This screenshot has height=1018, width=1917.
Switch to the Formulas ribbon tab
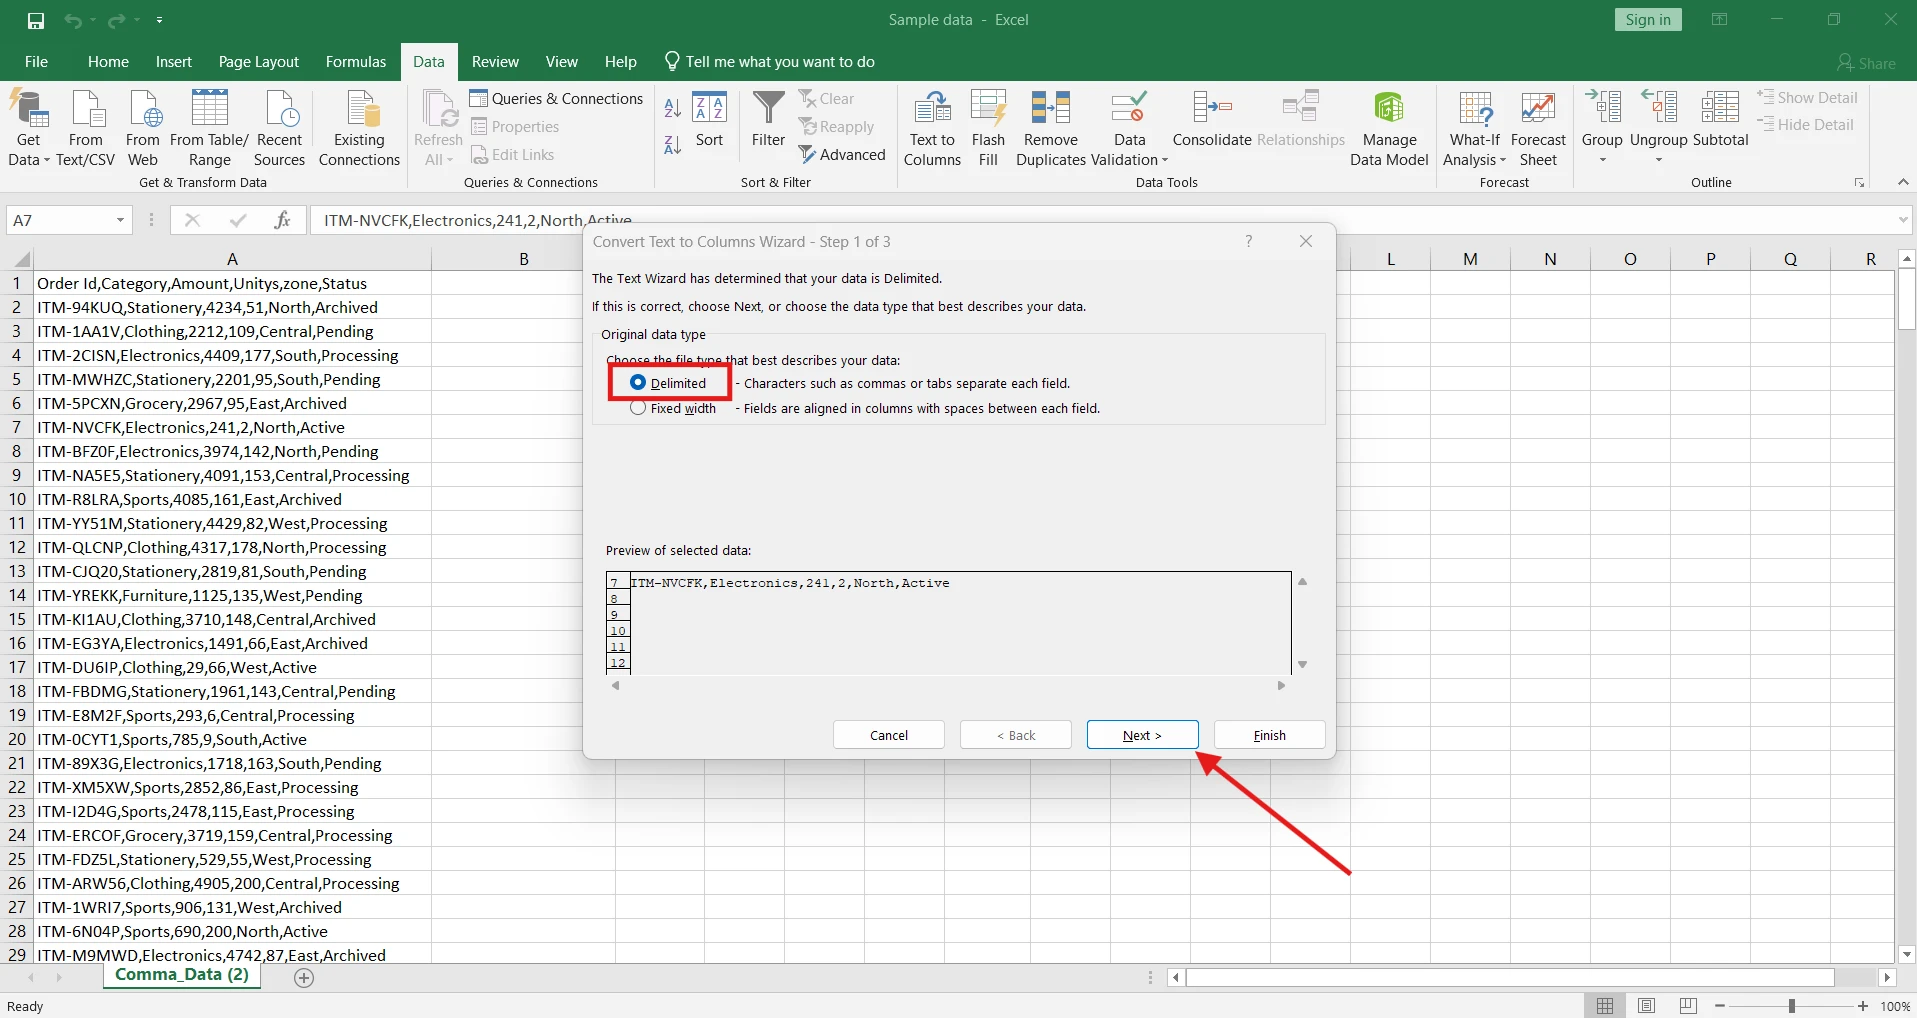(x=355, y=61)
